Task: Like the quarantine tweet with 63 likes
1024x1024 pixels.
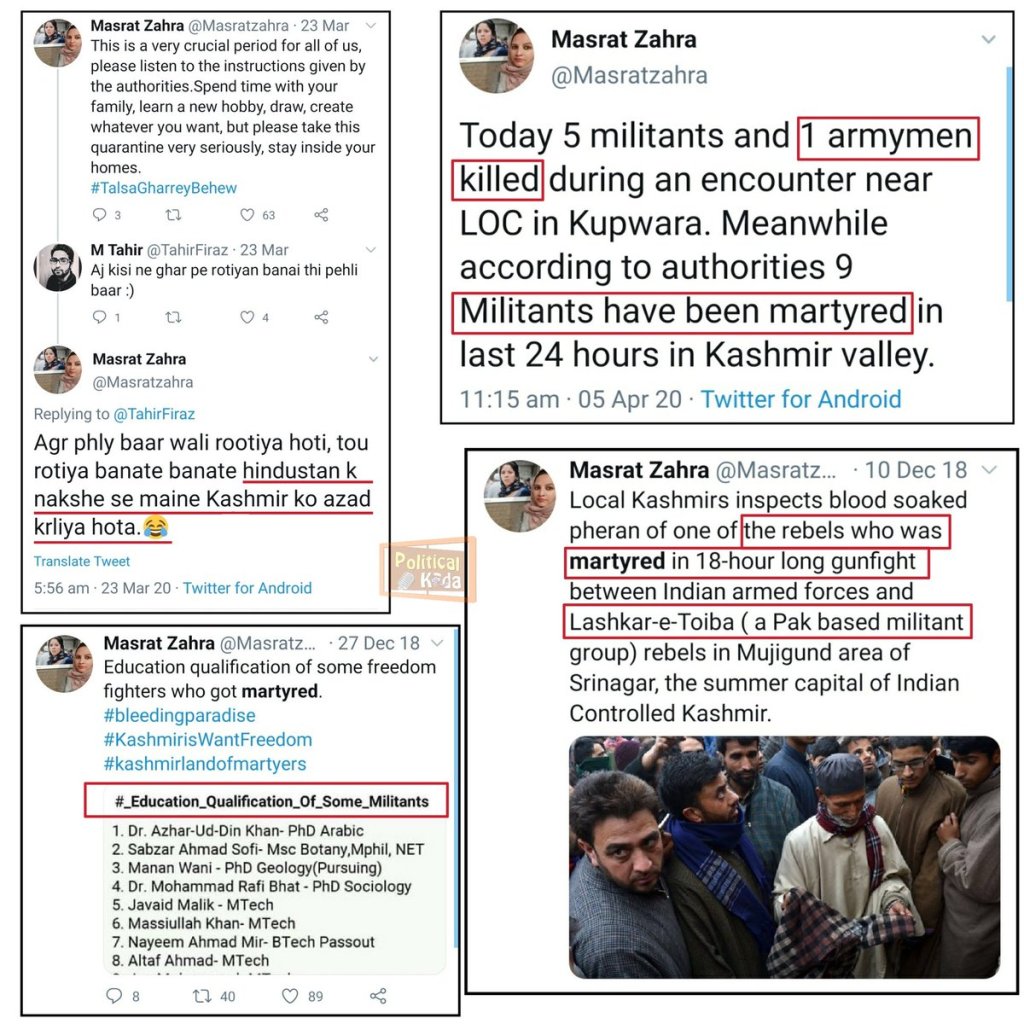Action: point(247,215)
